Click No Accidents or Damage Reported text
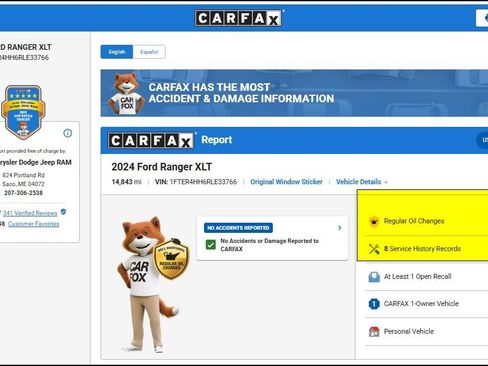This screenshot has height=366, width=488. tap(269, 245)
